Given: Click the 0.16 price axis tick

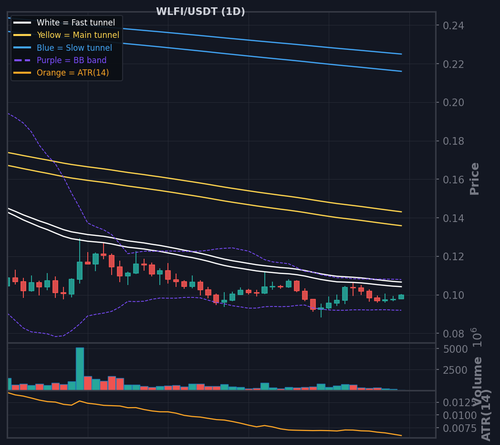Looking at the screenshot, I should (453, 180).
